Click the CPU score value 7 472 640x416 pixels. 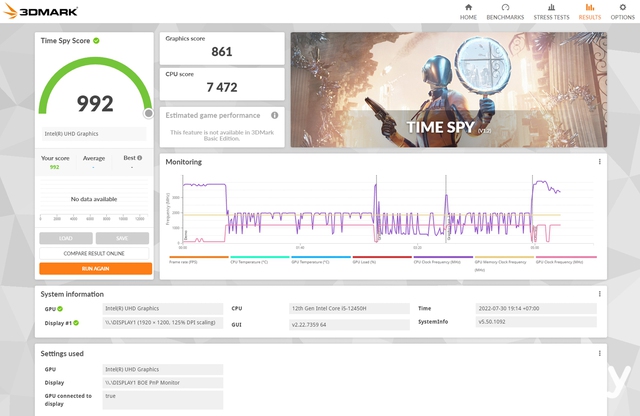222,87
